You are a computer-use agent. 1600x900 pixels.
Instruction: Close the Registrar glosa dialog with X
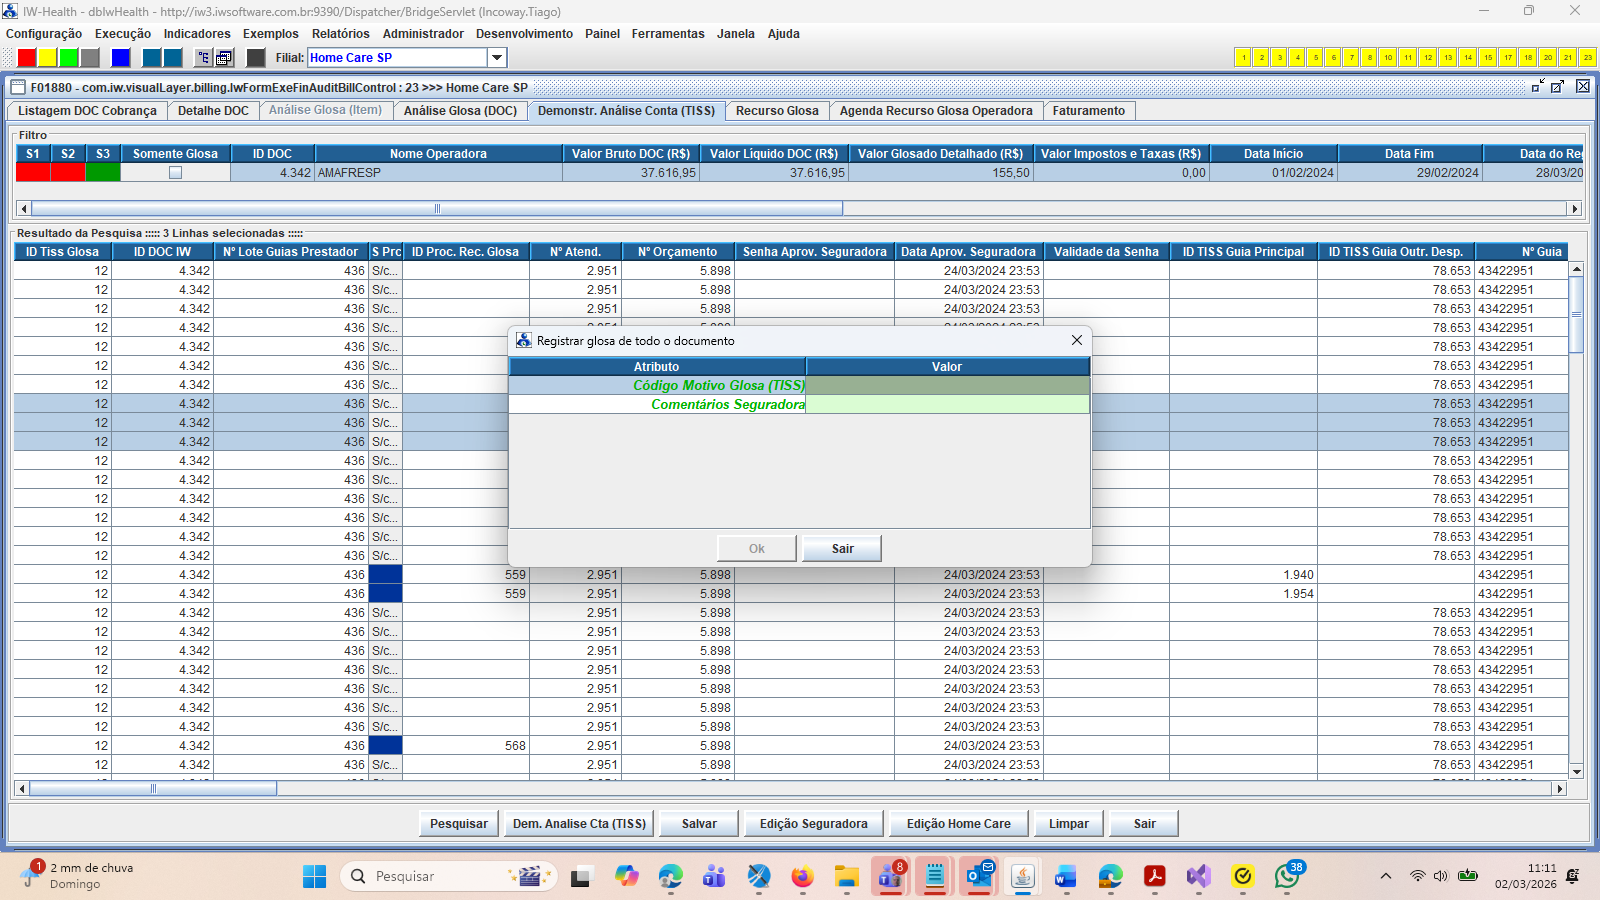click(1077, 340)
